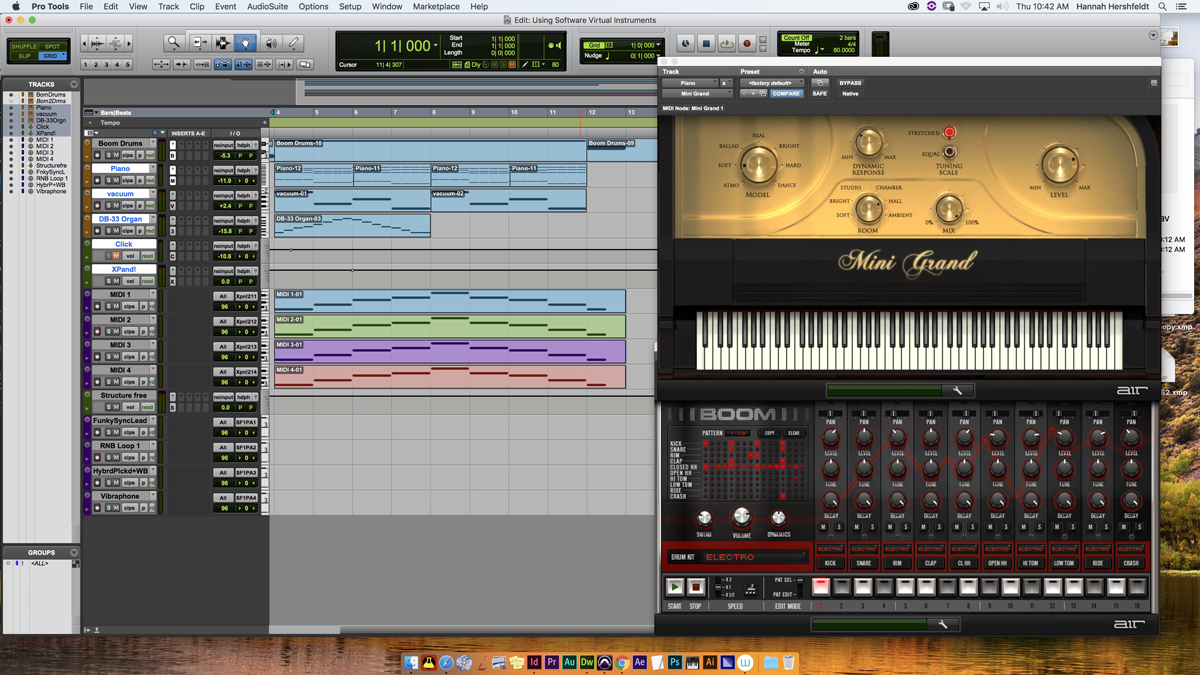Open the Track menu
Viewport: 1200px width, 675px height.
pos(169,6)
